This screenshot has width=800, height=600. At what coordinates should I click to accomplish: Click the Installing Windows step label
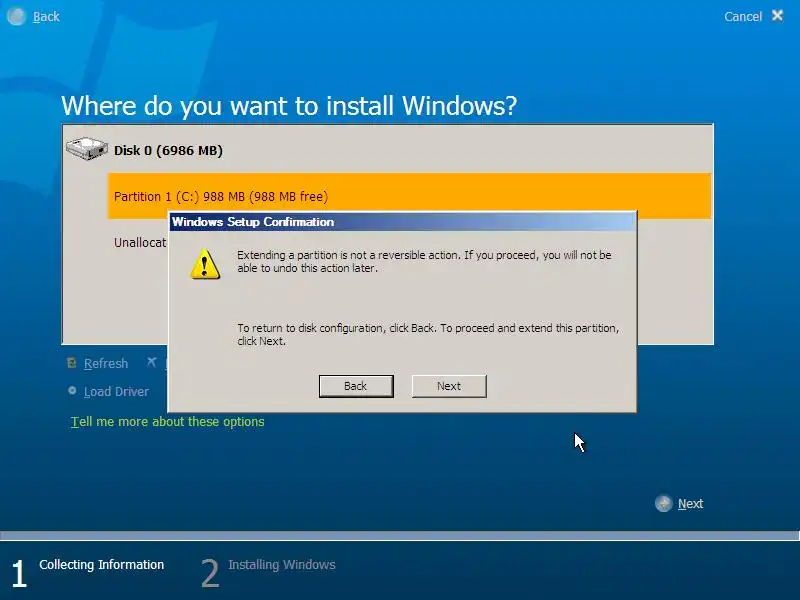pyautogui.click(x=282, y=564)
